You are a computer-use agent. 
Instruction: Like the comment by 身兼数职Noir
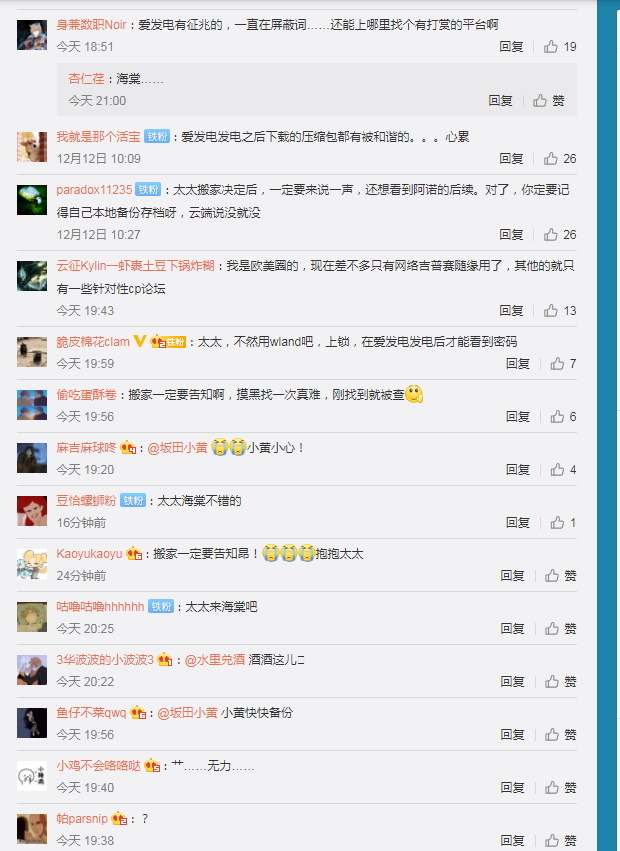tap(560, 47)
